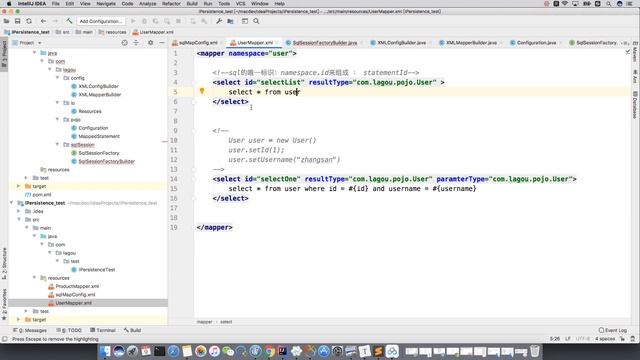Open the Messages tool window
Viewport: 640px width, 360px height.
[30, 330]
